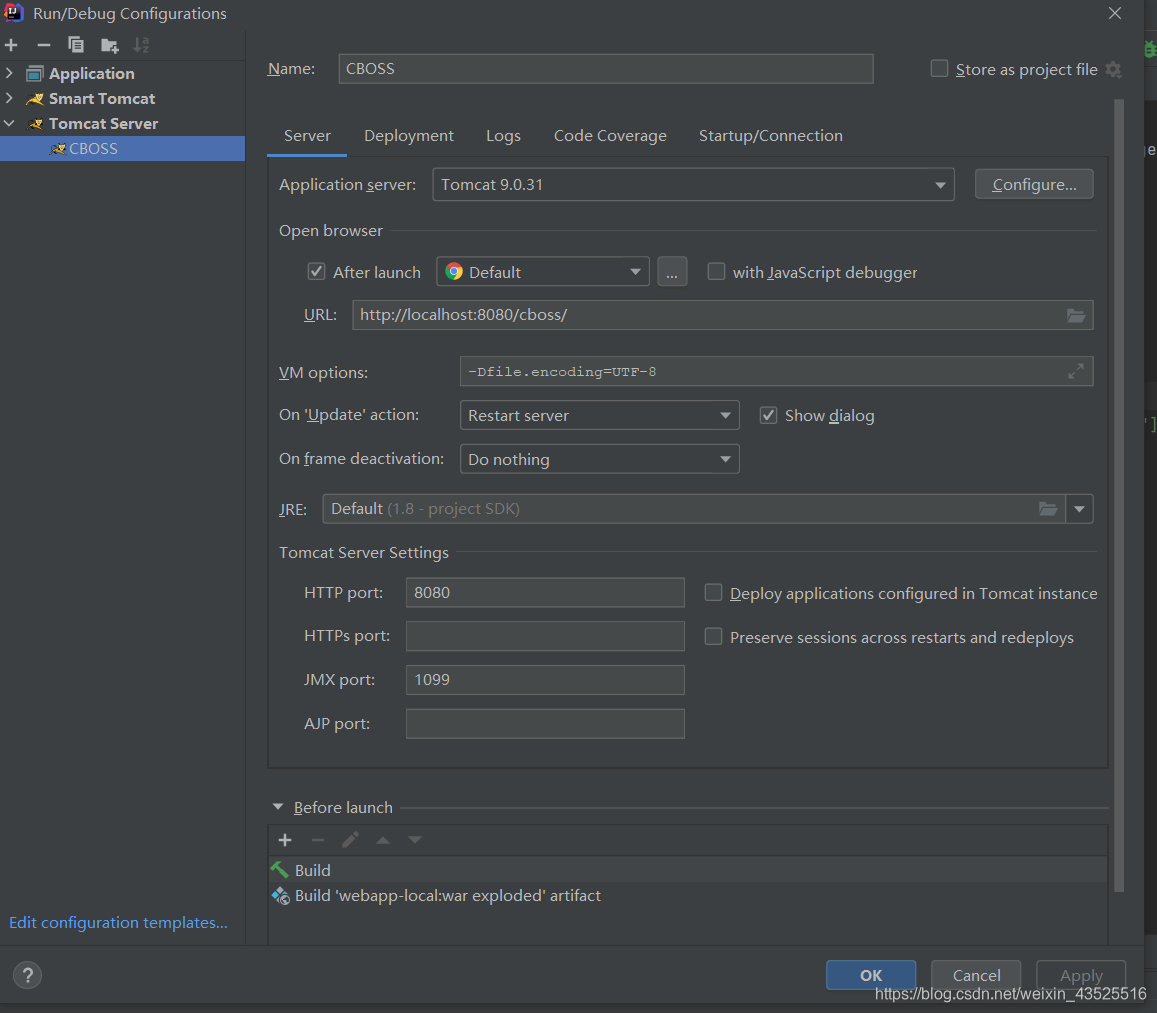Enable with JavaScript debugger checkbox
This screenshot has height=1013, width=1157.
coord(716,272)
